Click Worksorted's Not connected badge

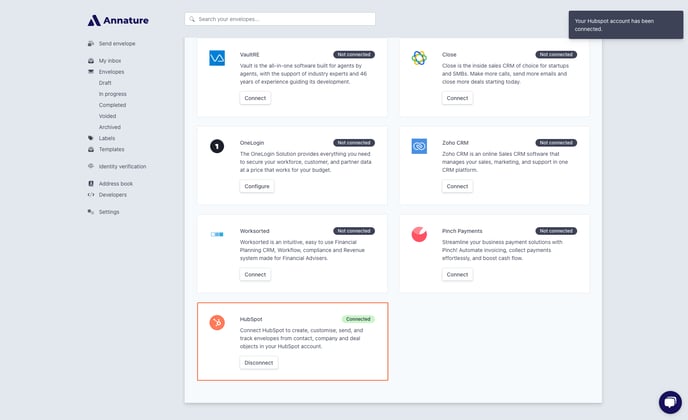point(354,231)
